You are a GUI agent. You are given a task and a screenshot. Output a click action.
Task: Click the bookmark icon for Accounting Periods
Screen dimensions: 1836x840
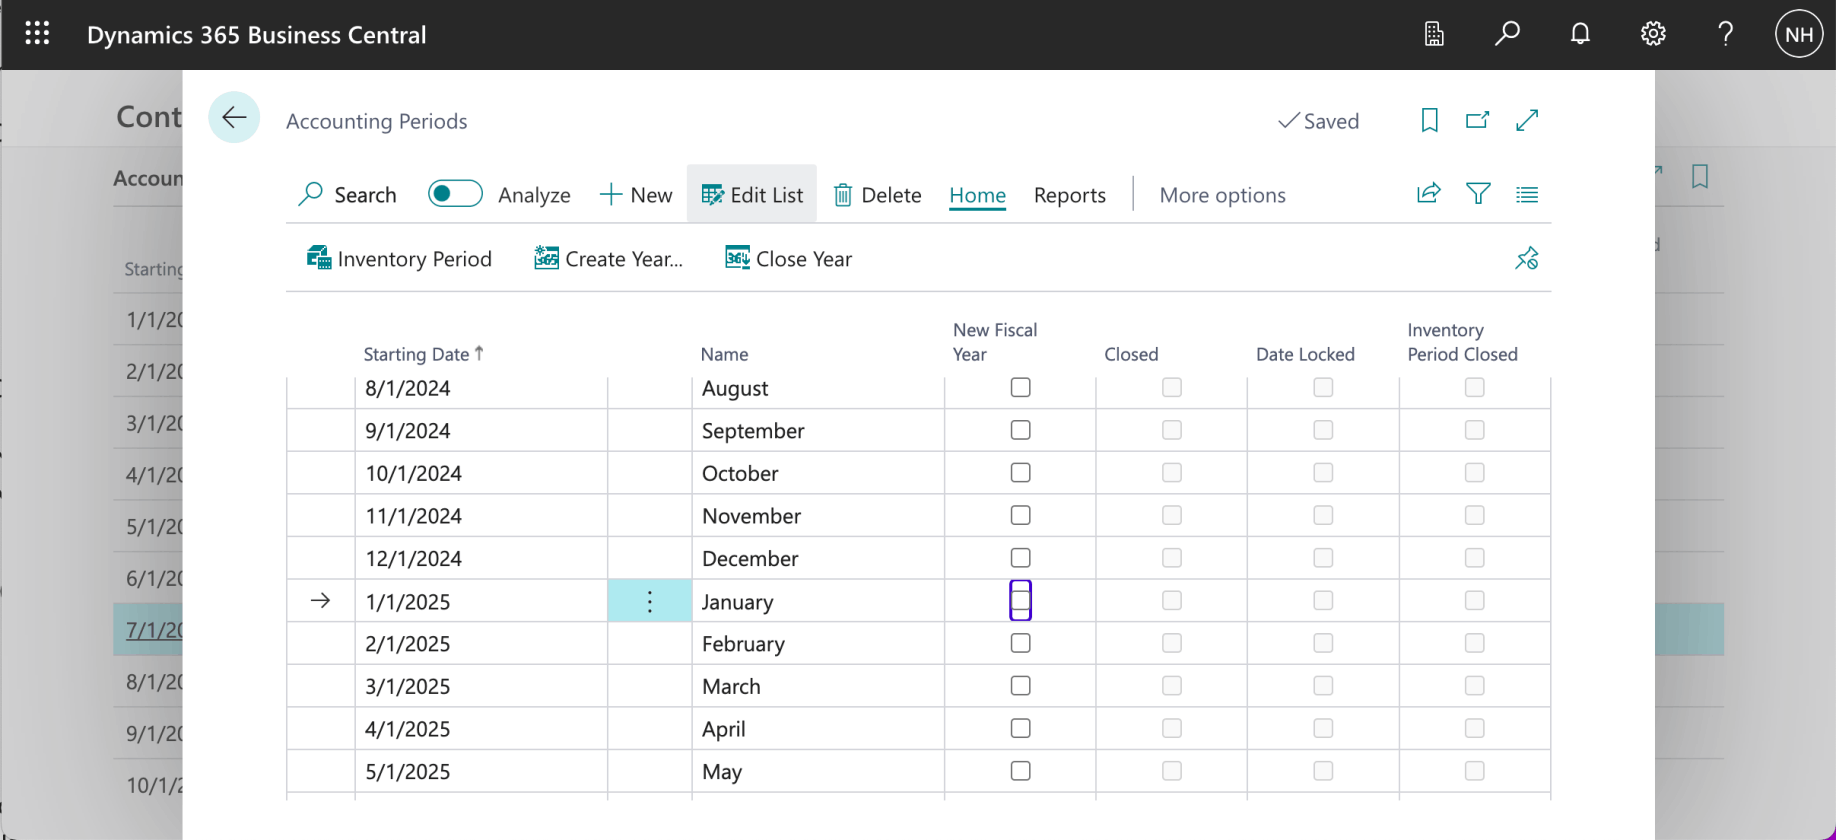click(1430, 121)
